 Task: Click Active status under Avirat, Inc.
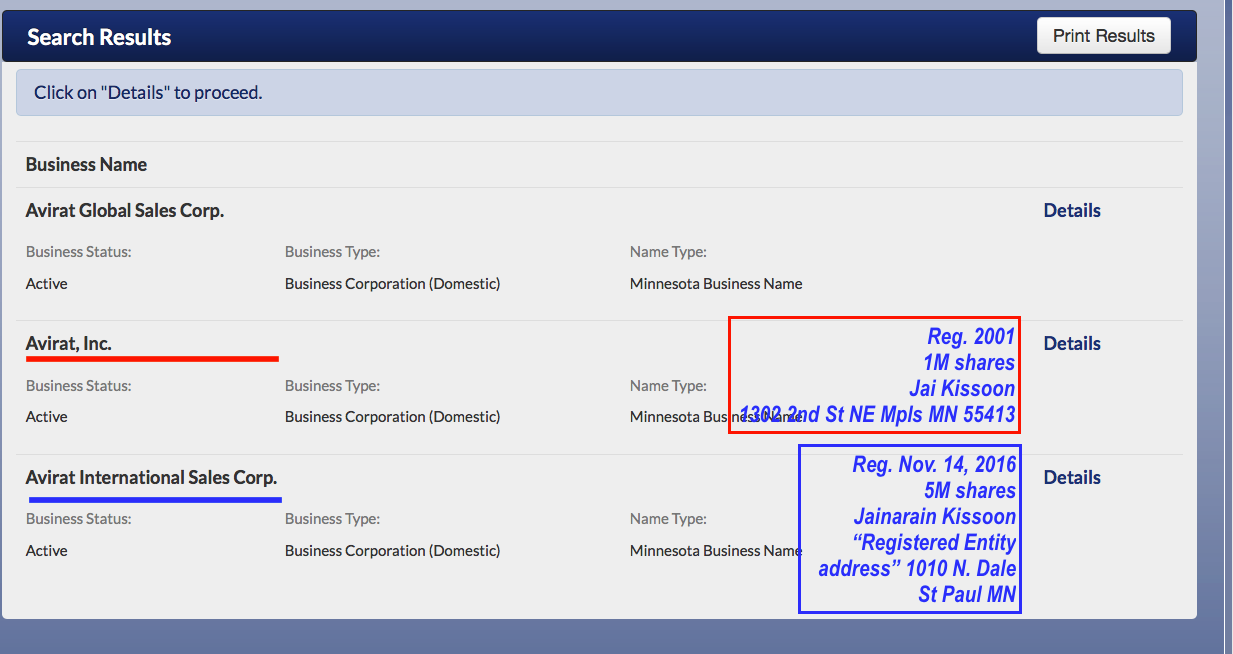tap(47, 417)
